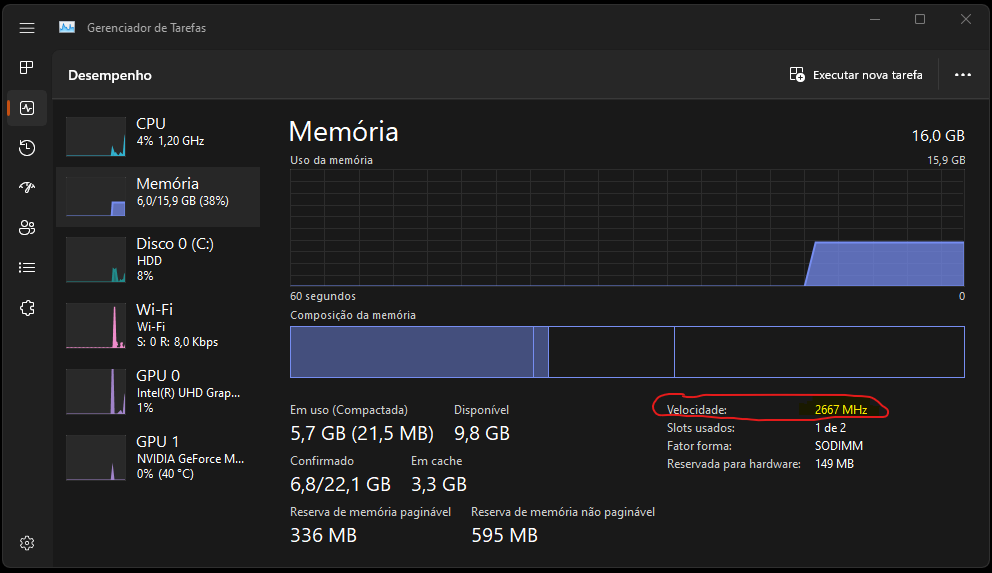Select the Performance page icon
The width and height of the screenshot is (992, 573).
click(x=27, y=108)
